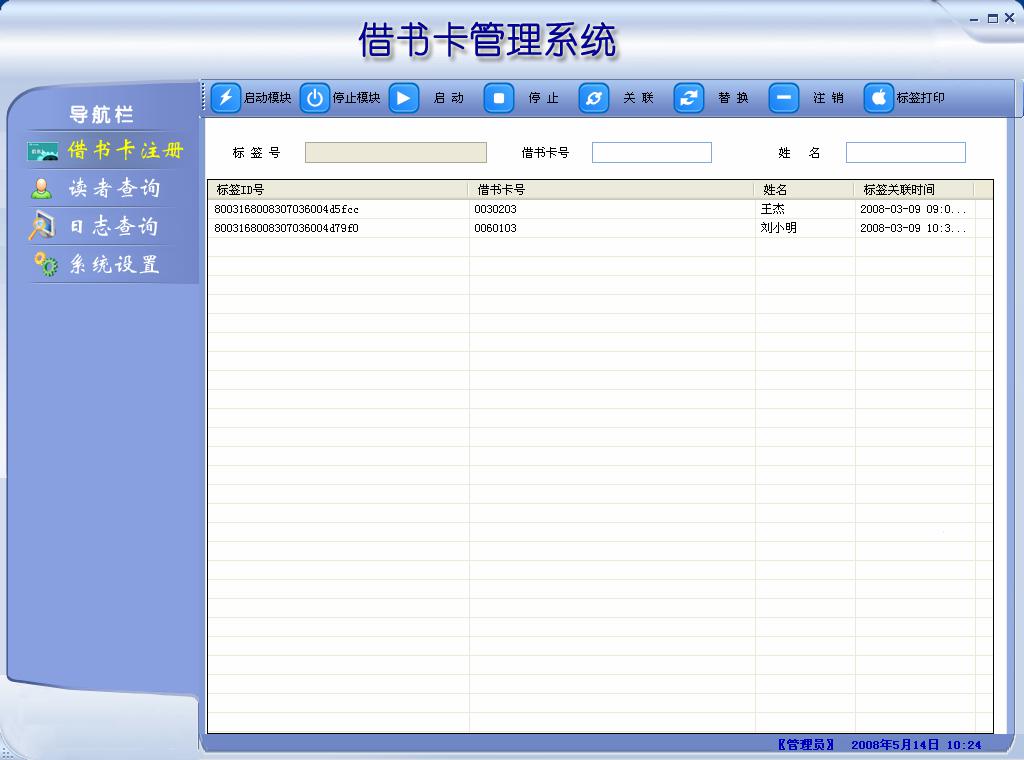Click the 标签打印 toolbar label
Screen dimensions: 1024x760
[x=921, y=98]
